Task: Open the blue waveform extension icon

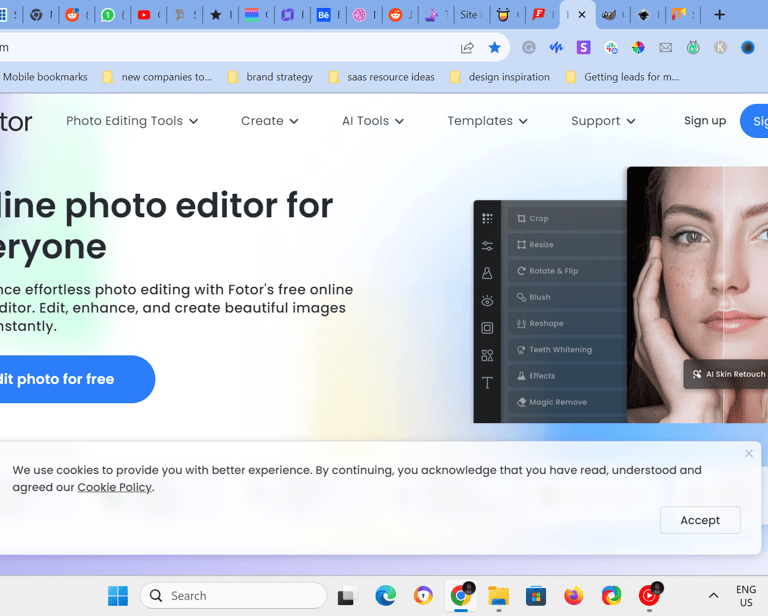Action: pyautogui.click(x=556, y=47)
